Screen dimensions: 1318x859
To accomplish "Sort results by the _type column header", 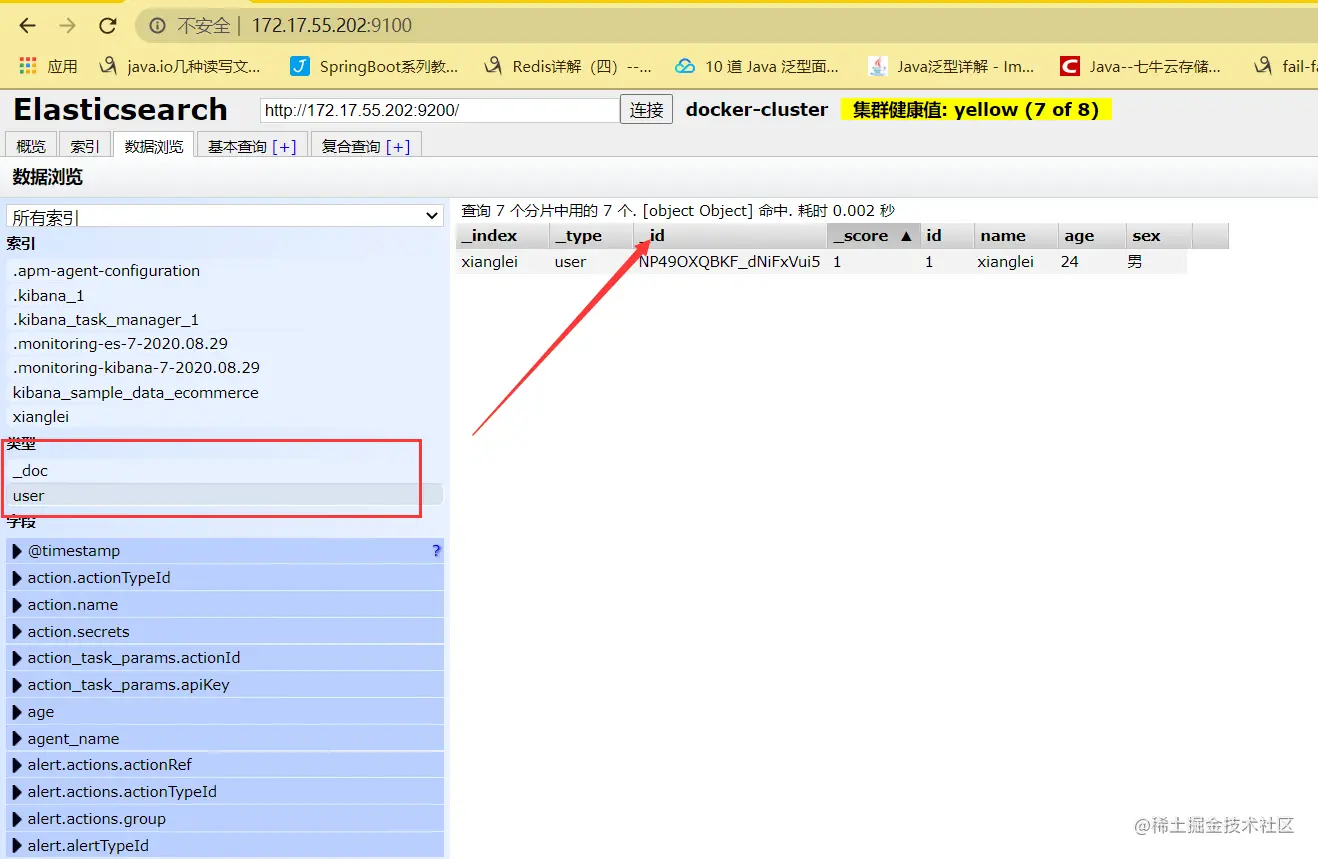I will [x=591, y=236].
